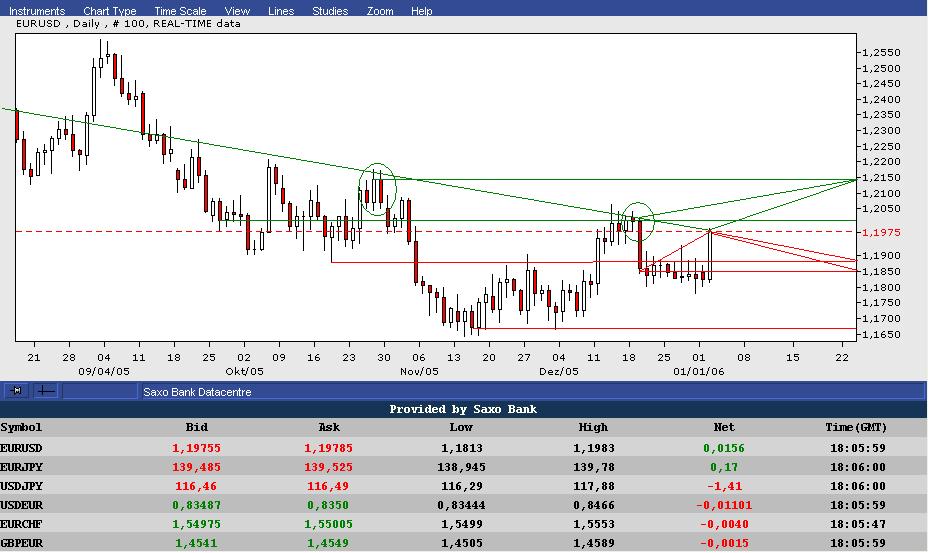Open the View menu
This screenshot has height=553, width=929.
coord(237,11)
